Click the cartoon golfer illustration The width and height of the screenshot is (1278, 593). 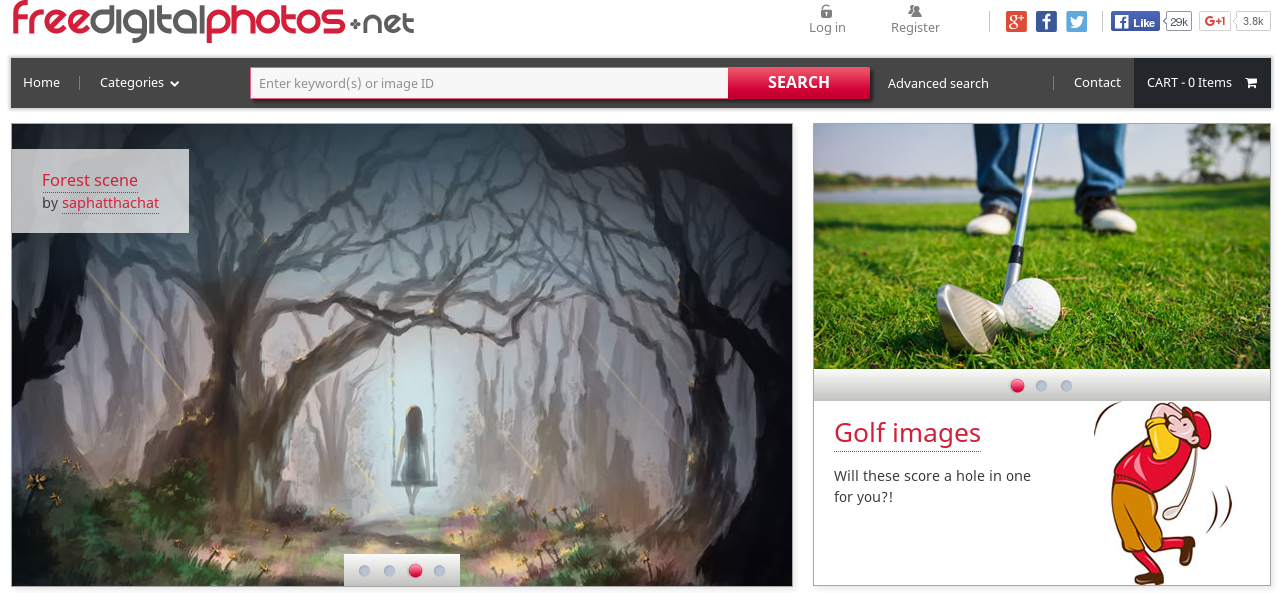tap(1163, 493)
